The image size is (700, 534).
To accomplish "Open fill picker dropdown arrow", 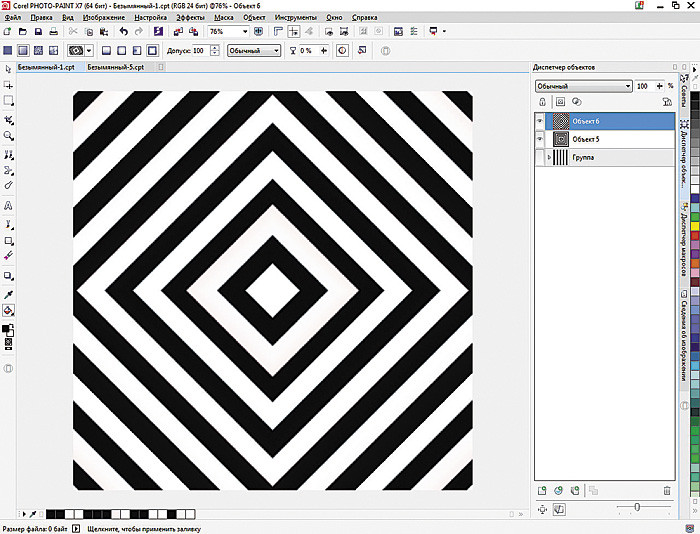I will [89, 50].
